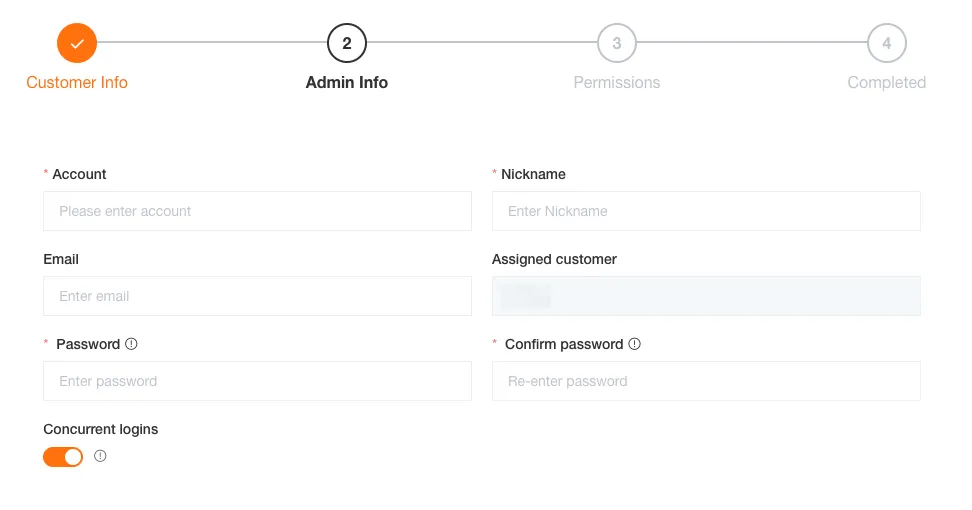972x510 pixels.
Task: Click the Assigned customer field
Action: [706, 296]
